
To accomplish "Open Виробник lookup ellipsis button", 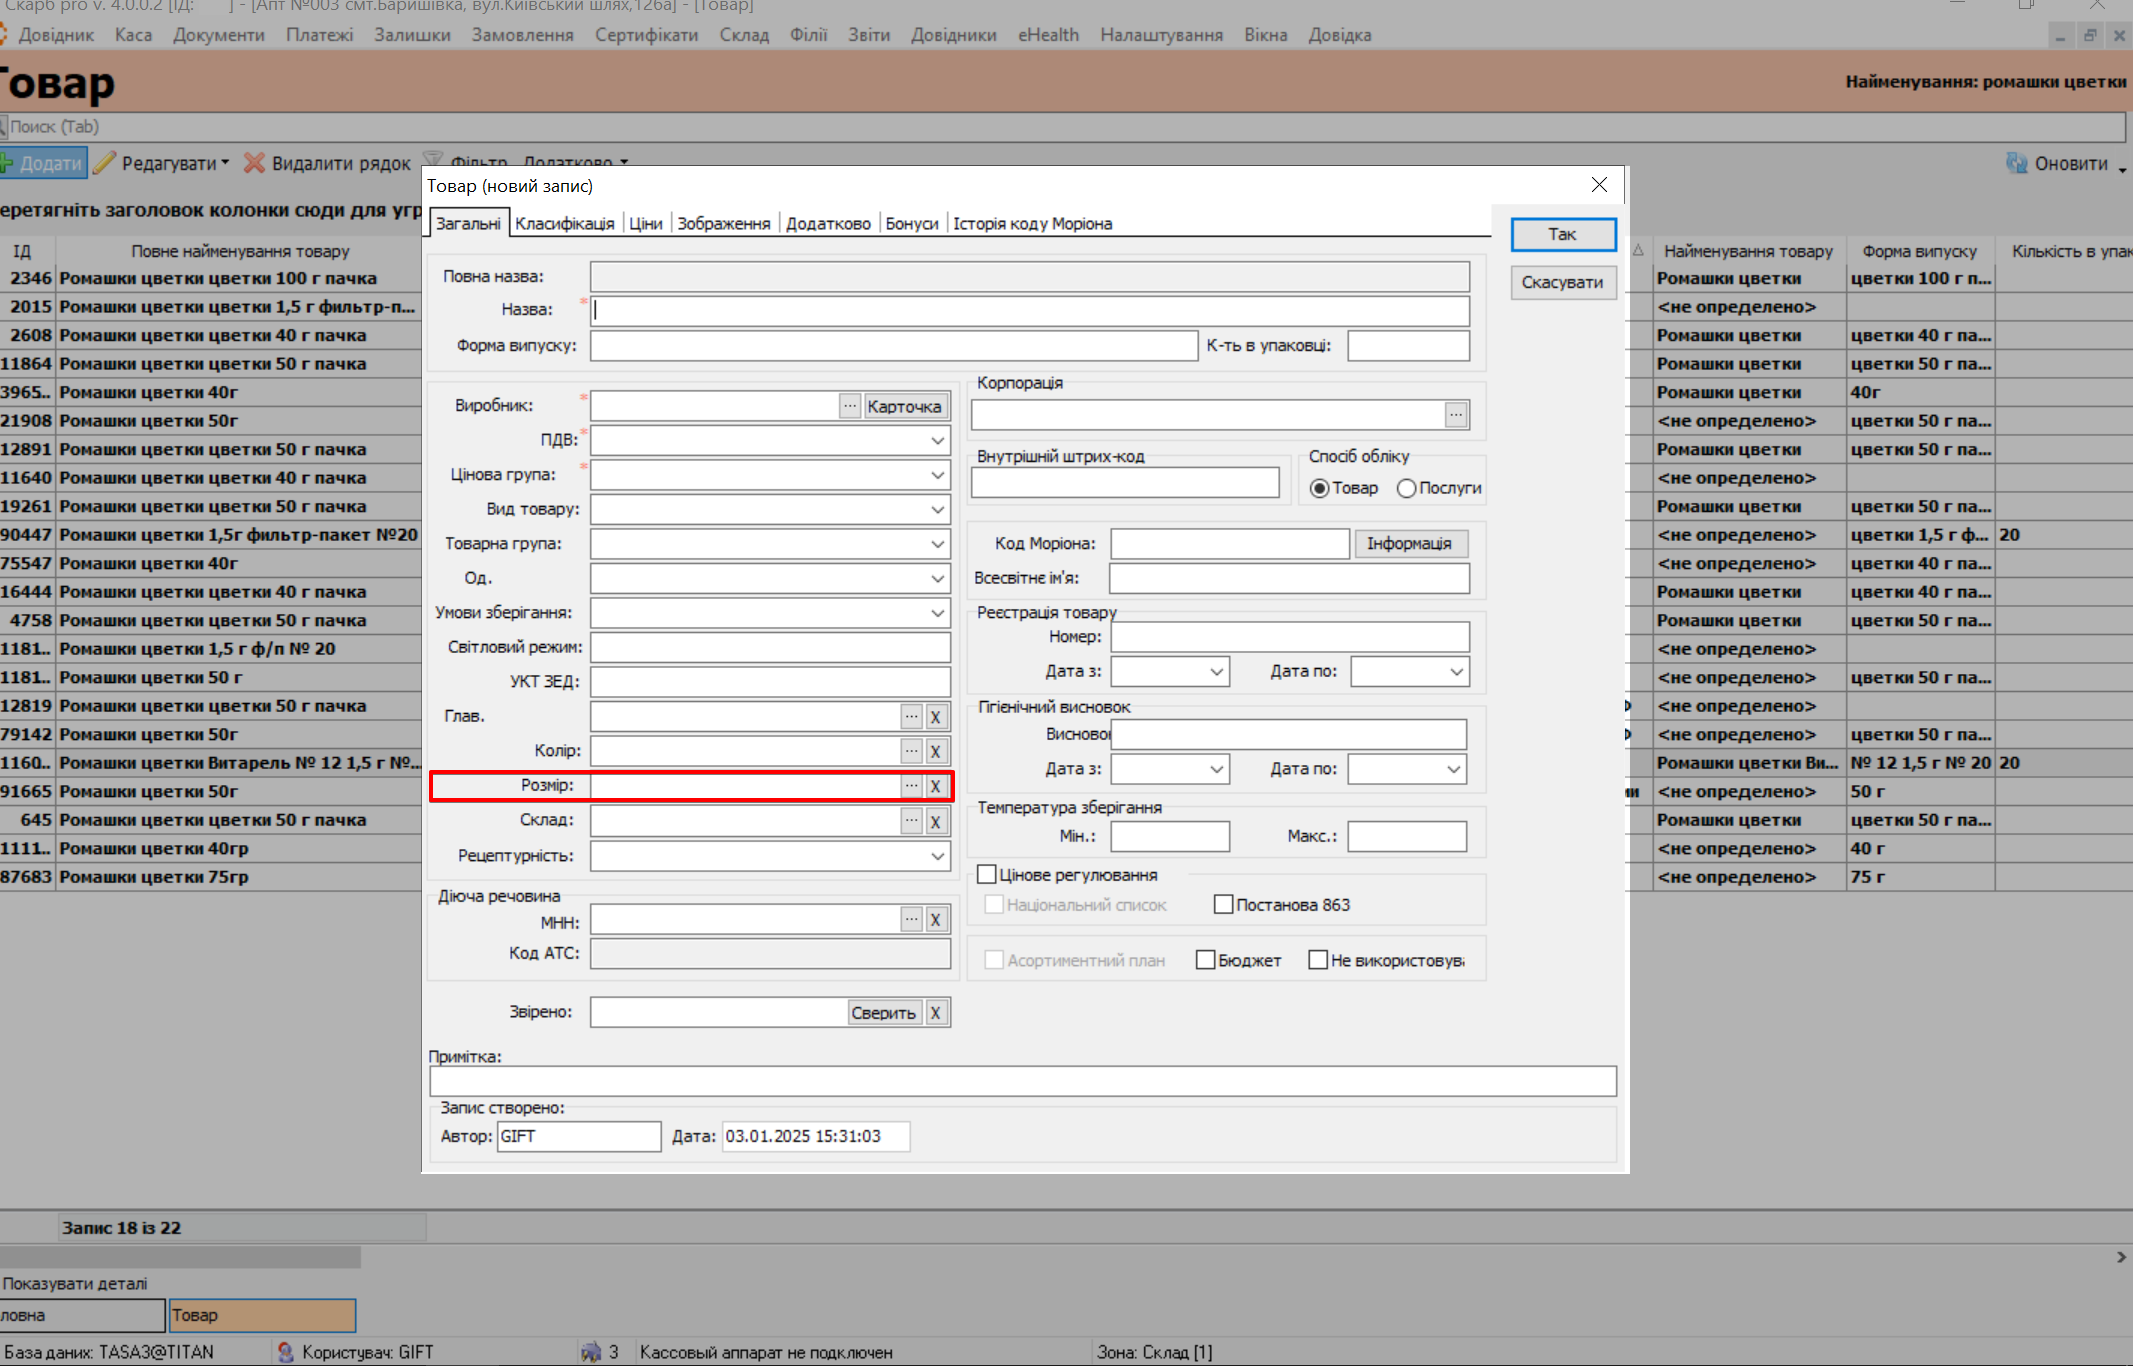I will (x=849, y=406).
